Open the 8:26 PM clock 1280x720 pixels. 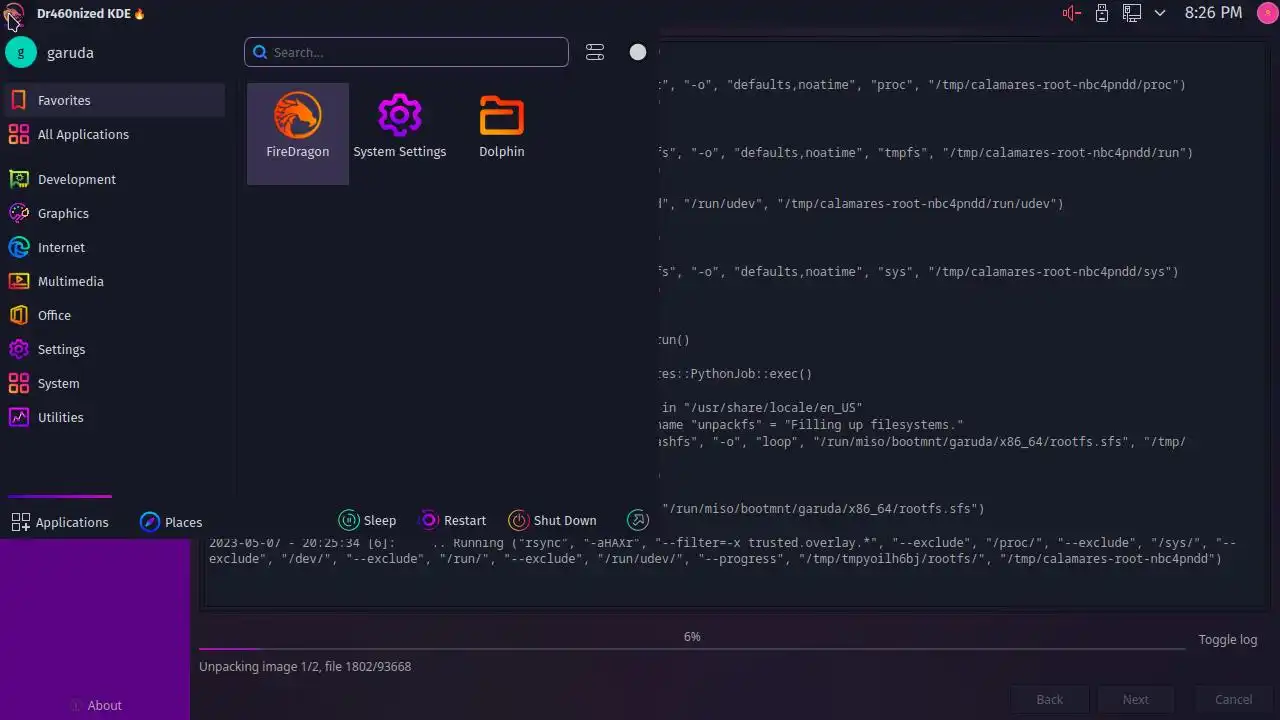[x=1213, y=13]
